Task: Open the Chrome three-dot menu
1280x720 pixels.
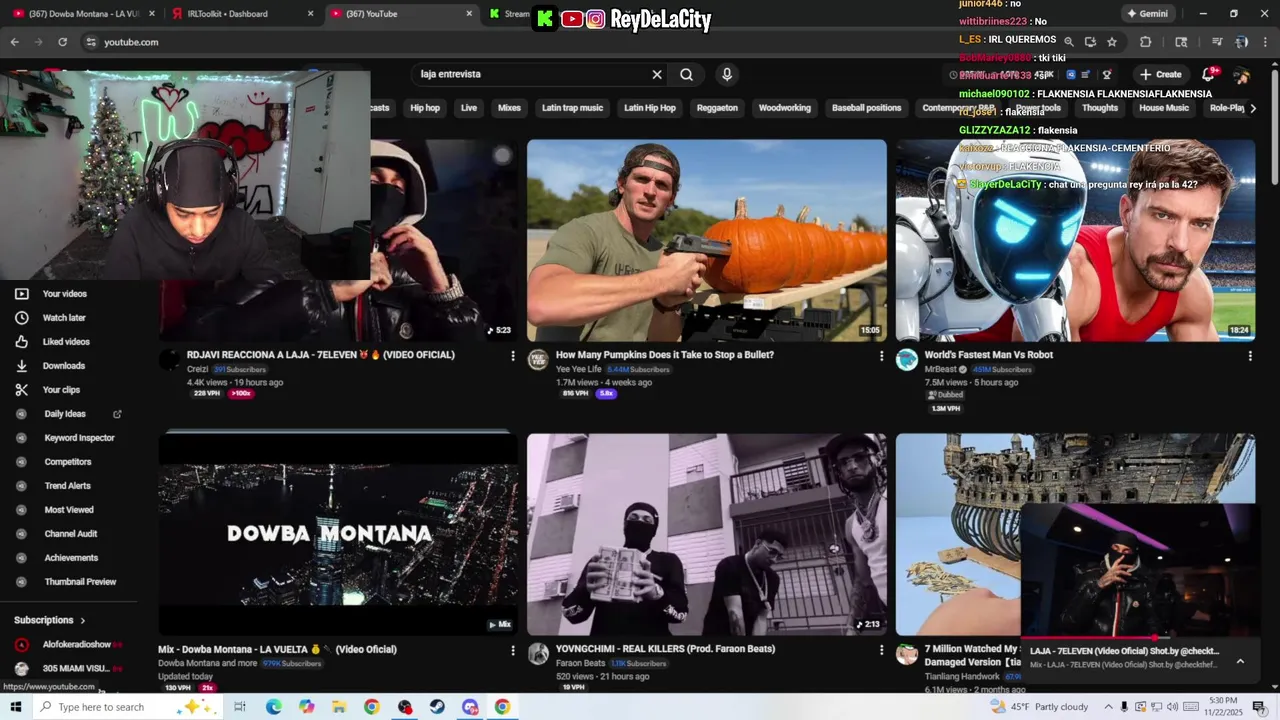Action: [1265, 42]
